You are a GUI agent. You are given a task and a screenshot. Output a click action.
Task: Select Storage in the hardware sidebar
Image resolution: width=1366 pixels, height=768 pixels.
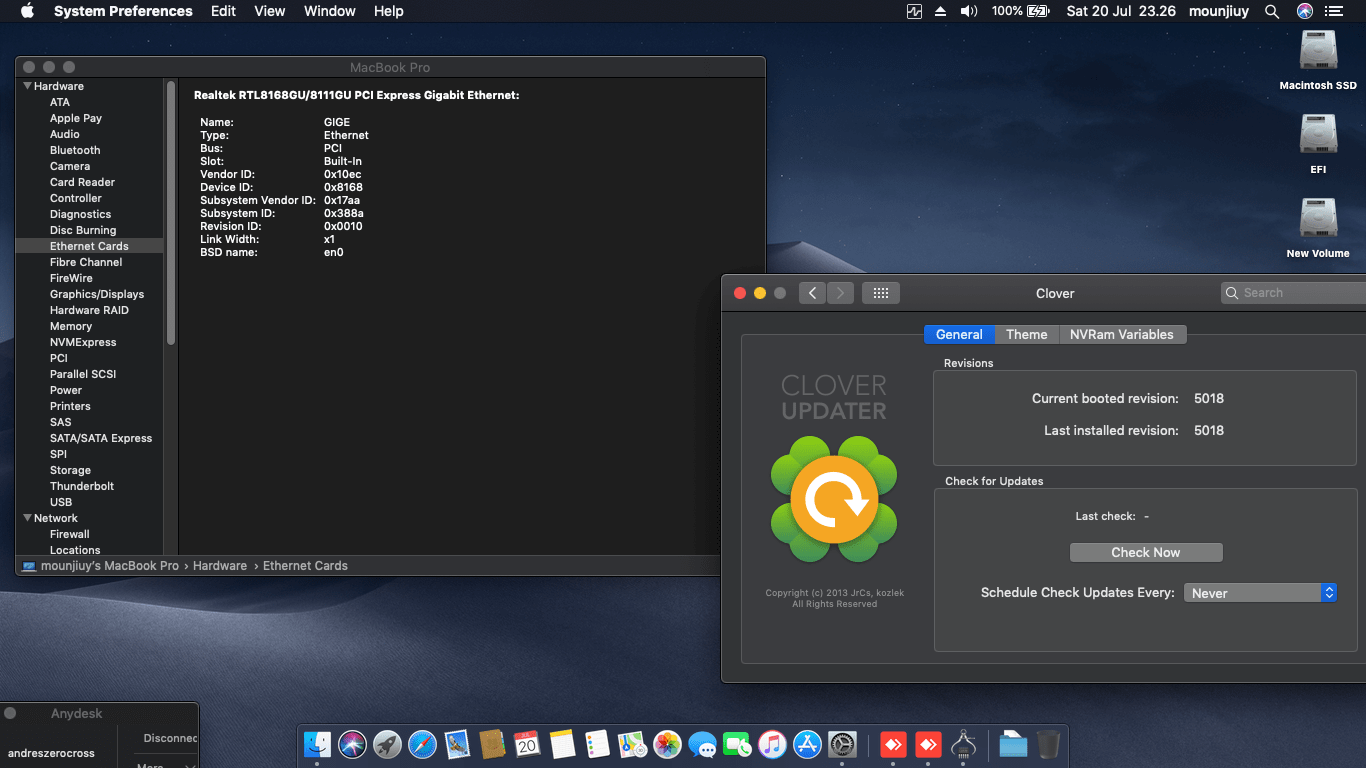click(x=70, y=470)
